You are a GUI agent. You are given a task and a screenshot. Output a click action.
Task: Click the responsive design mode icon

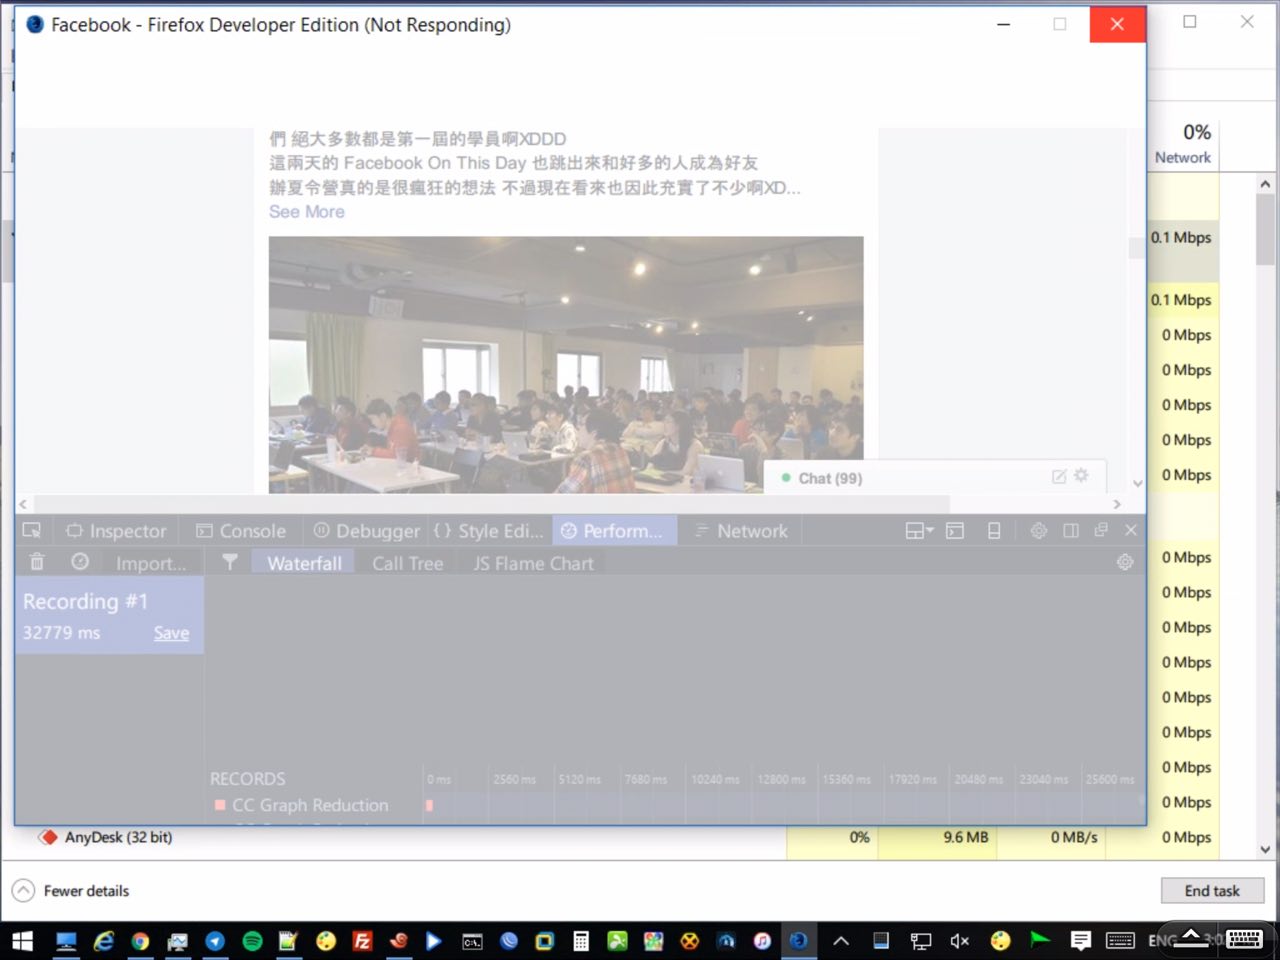[x=994, y=531]
